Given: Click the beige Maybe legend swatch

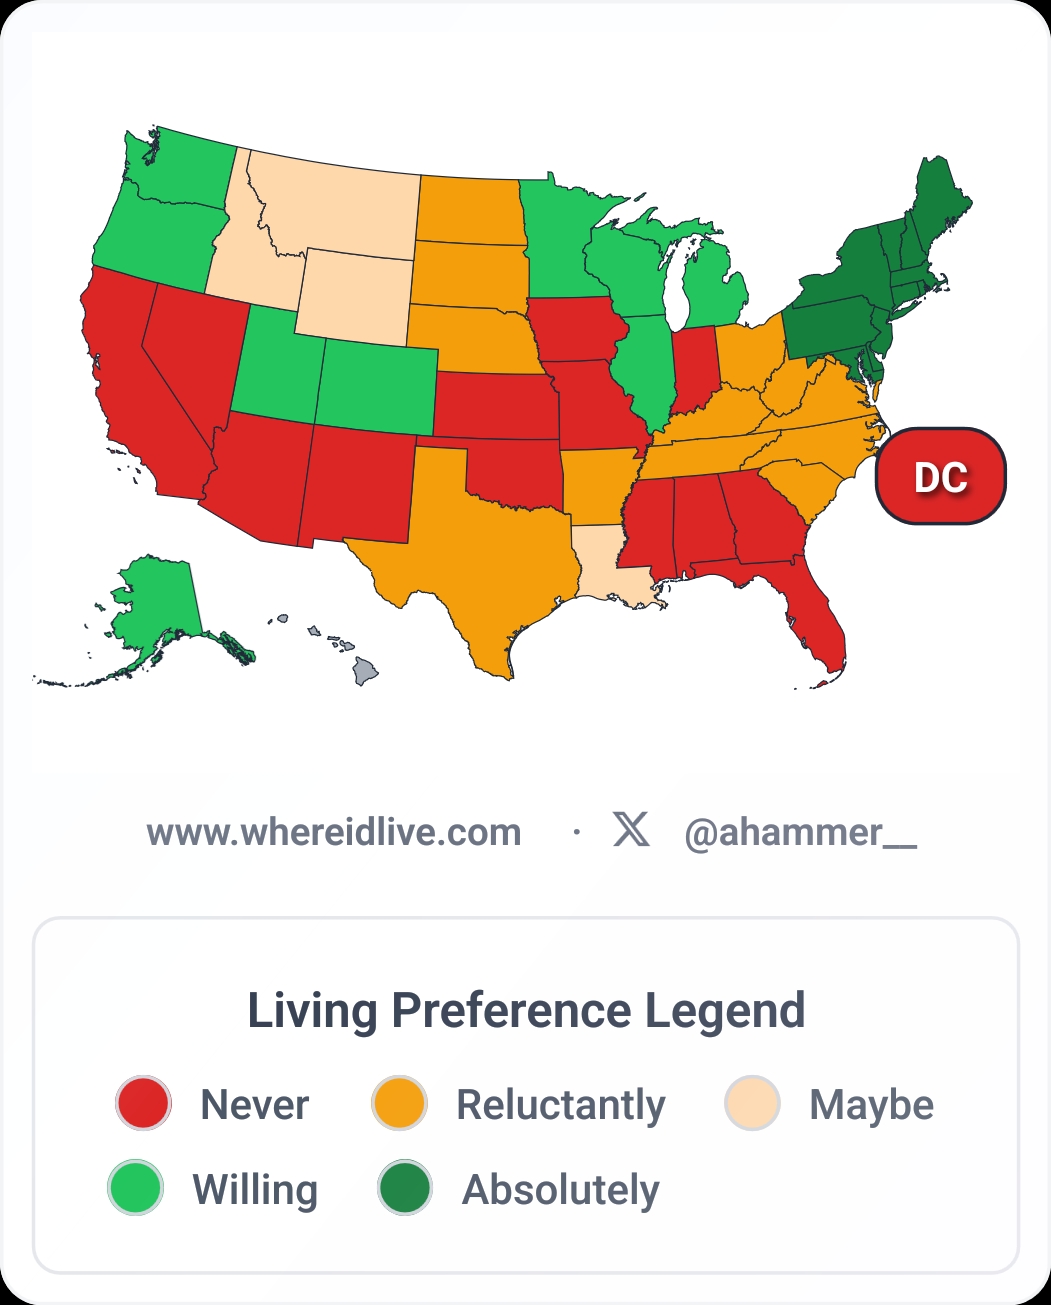Looking at the screenshot, I should tap(752, 1104).
